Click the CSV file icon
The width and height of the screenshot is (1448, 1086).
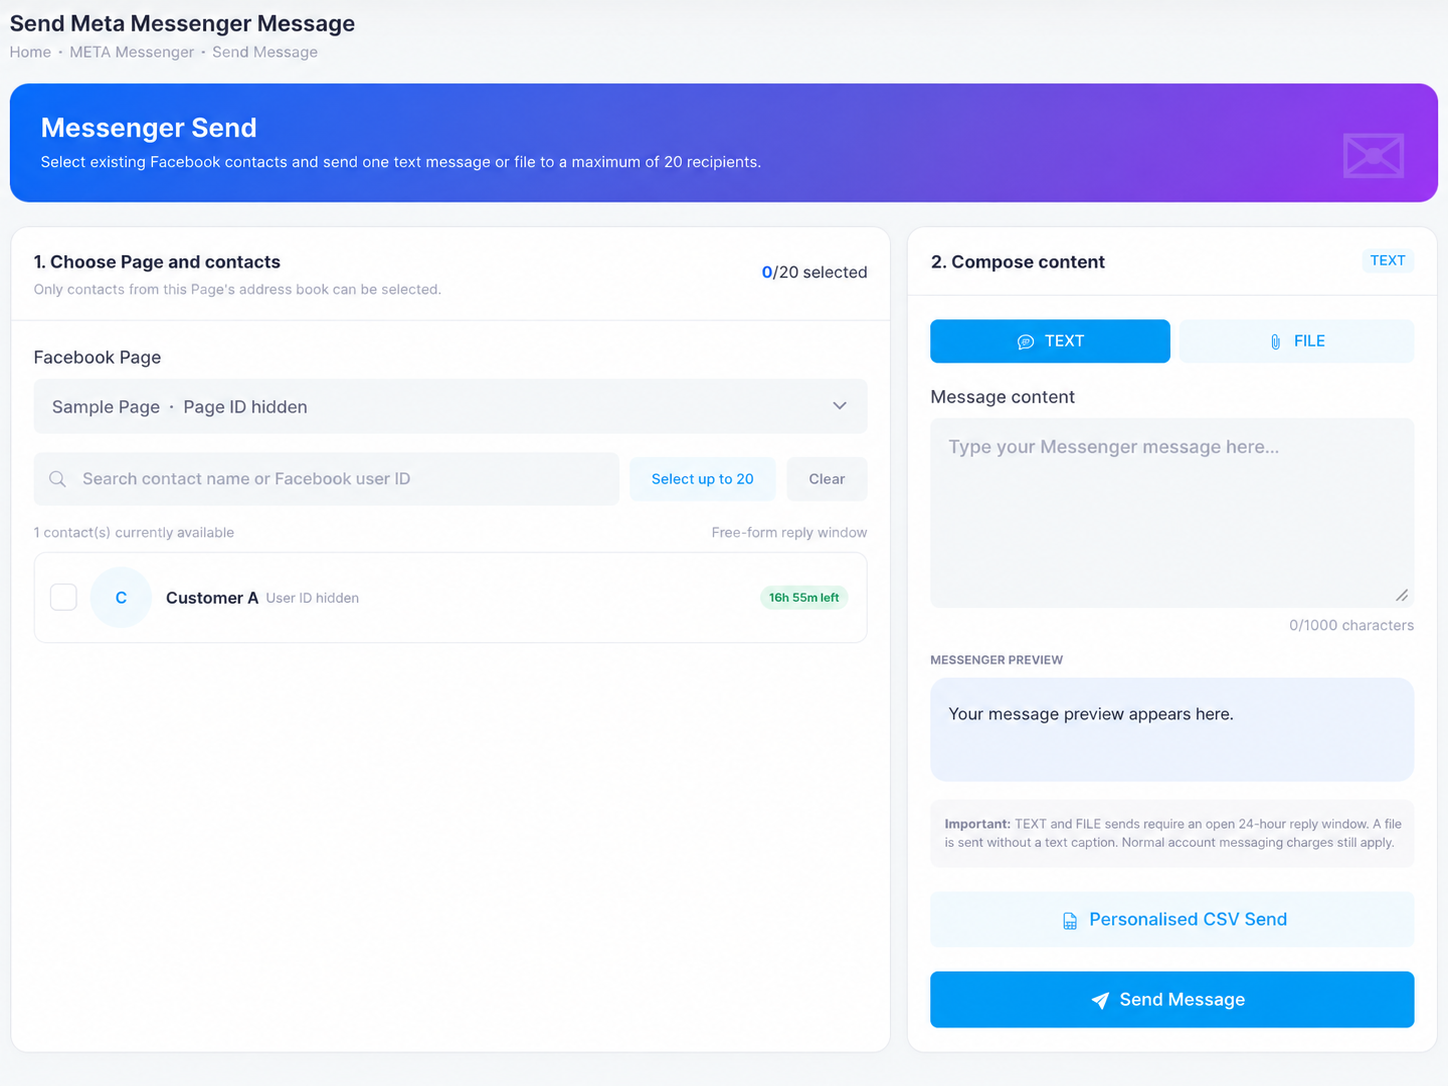[1070, 920]
